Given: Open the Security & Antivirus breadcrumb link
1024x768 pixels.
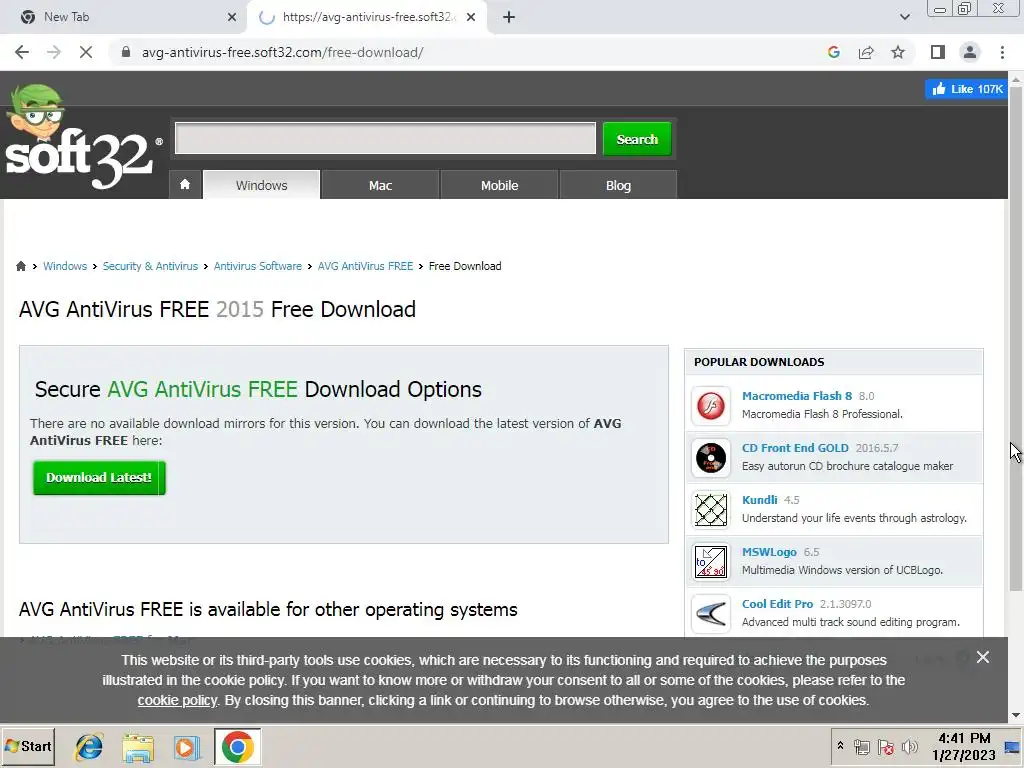Looking at the screenshot, I should (x=150, y=266).
